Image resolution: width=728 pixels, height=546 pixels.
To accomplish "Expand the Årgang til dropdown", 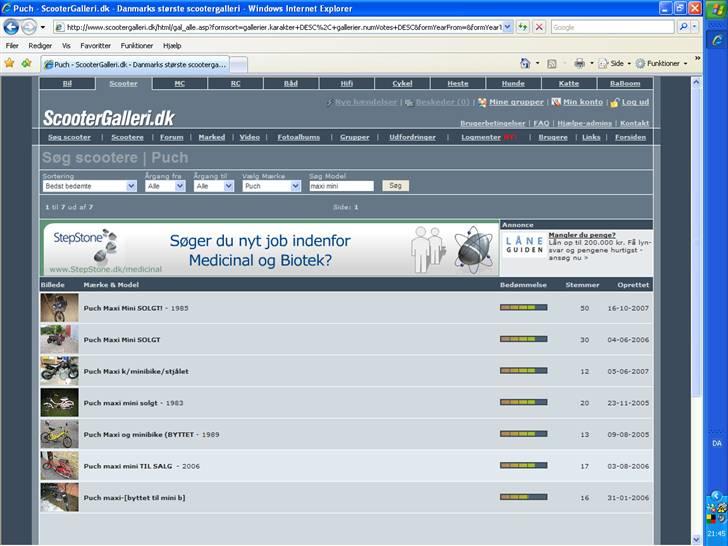I will tap(213, 186).
